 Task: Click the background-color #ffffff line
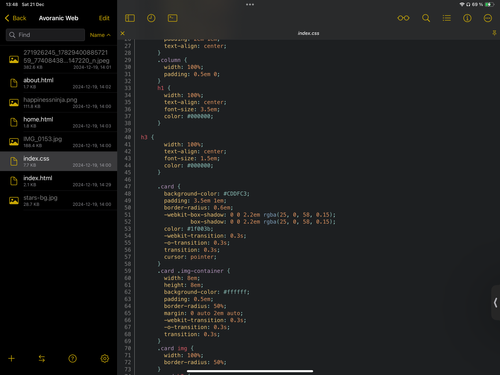point(206,292)
